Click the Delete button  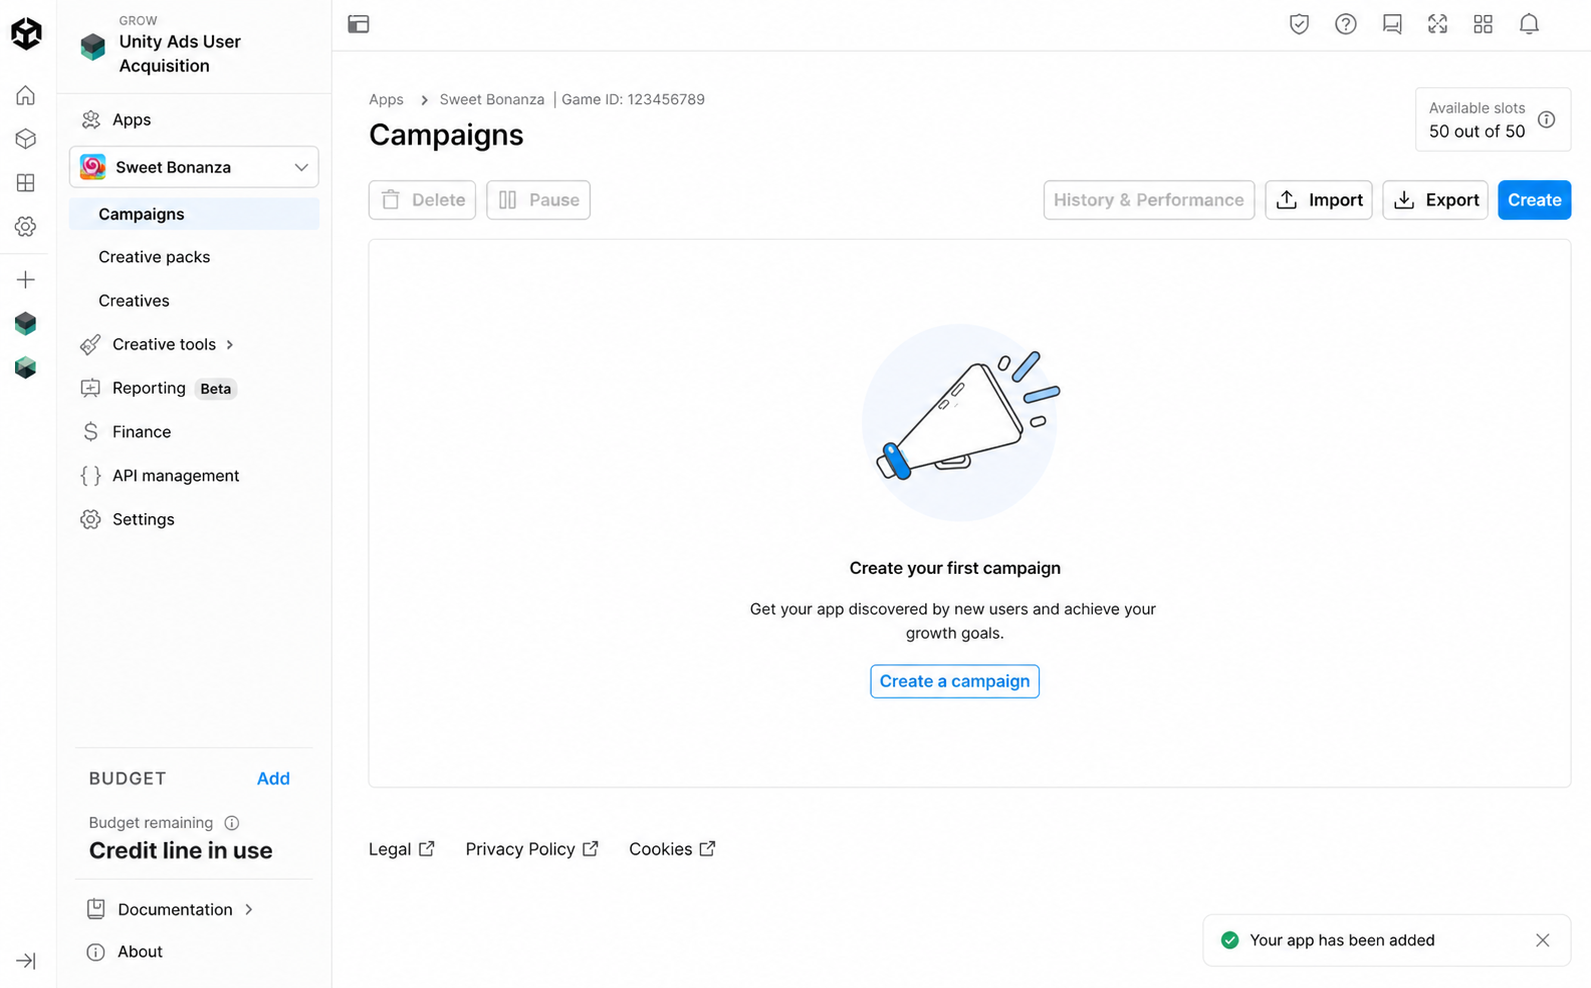[x=422, y=200]
